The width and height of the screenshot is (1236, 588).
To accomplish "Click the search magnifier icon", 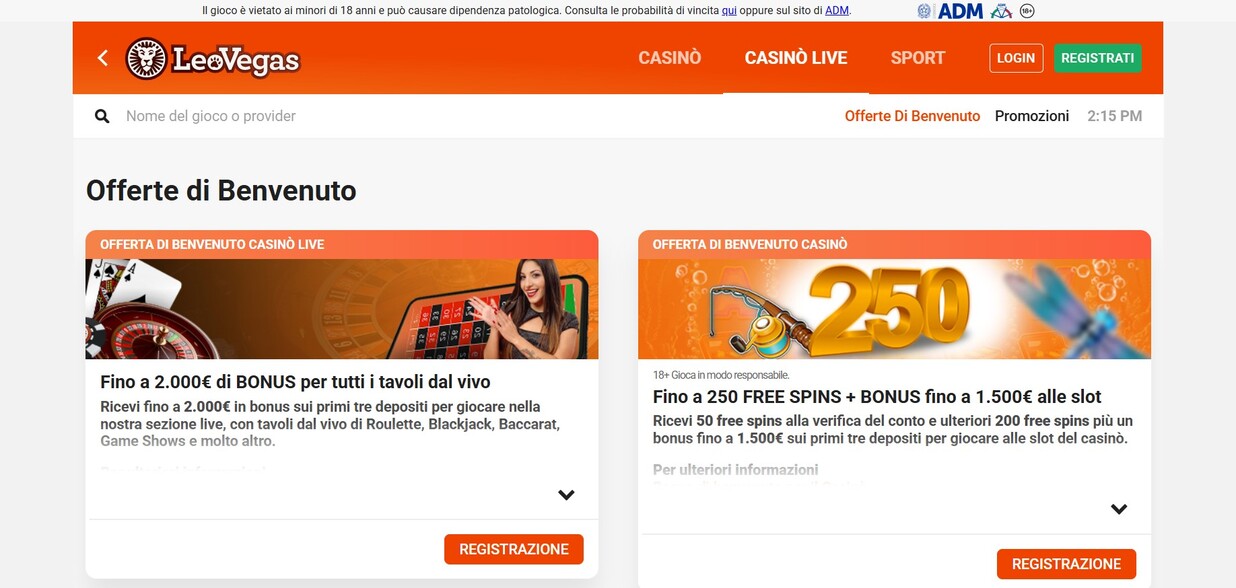I will pos(102,116).
